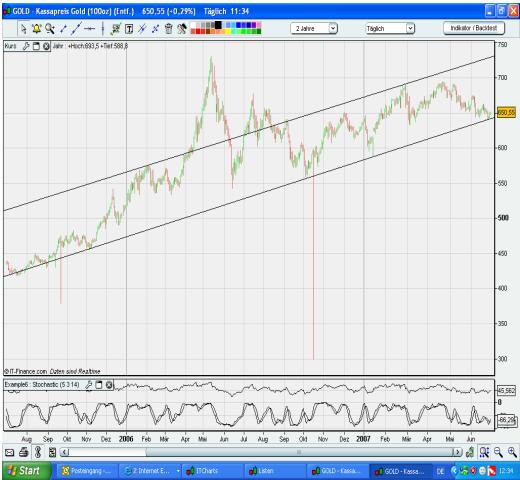Select the crossed-out line tool
Screen dimensions: 520x480
coord(142,29)
